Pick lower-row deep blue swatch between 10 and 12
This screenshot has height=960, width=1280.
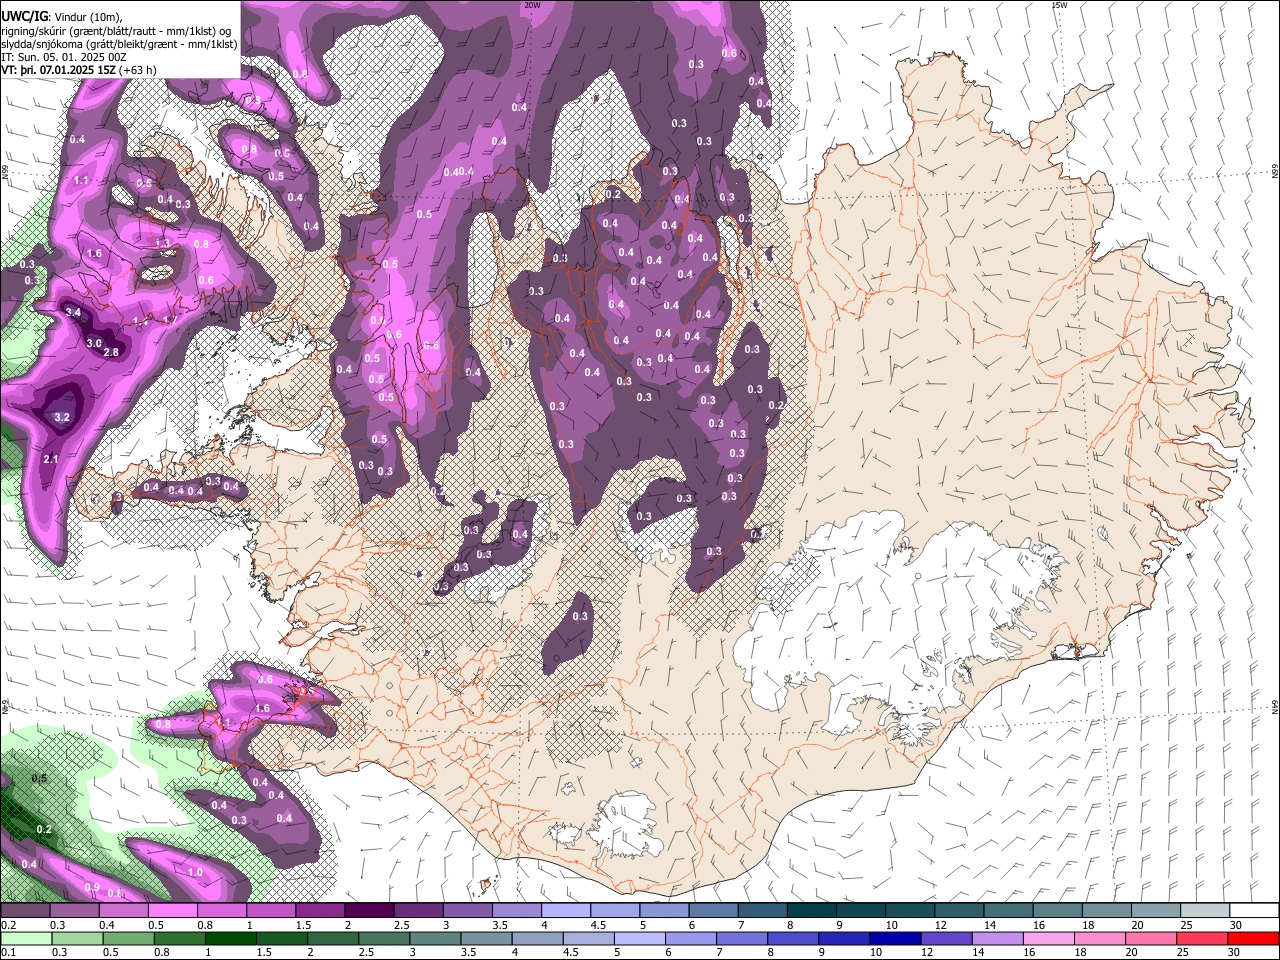pos(895,939)
